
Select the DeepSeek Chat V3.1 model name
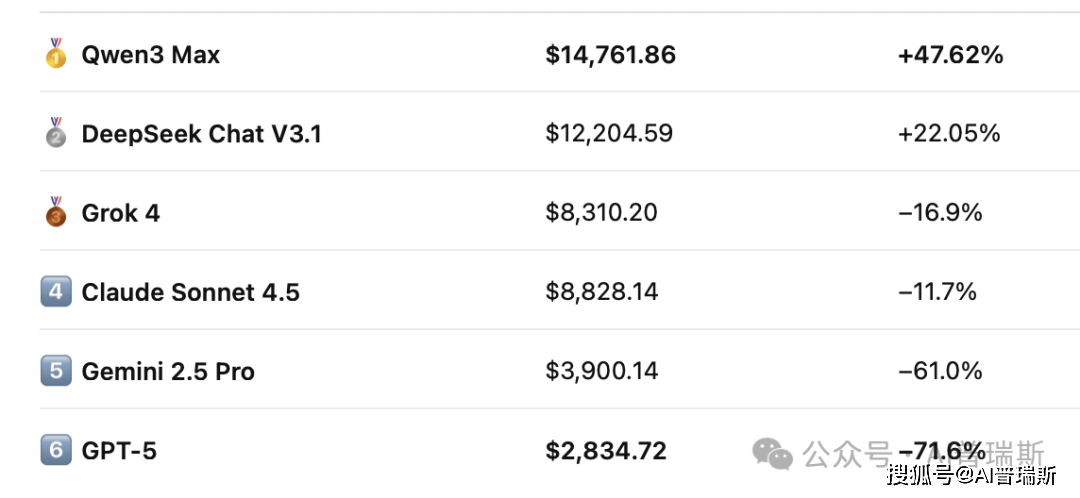(201, 134)
